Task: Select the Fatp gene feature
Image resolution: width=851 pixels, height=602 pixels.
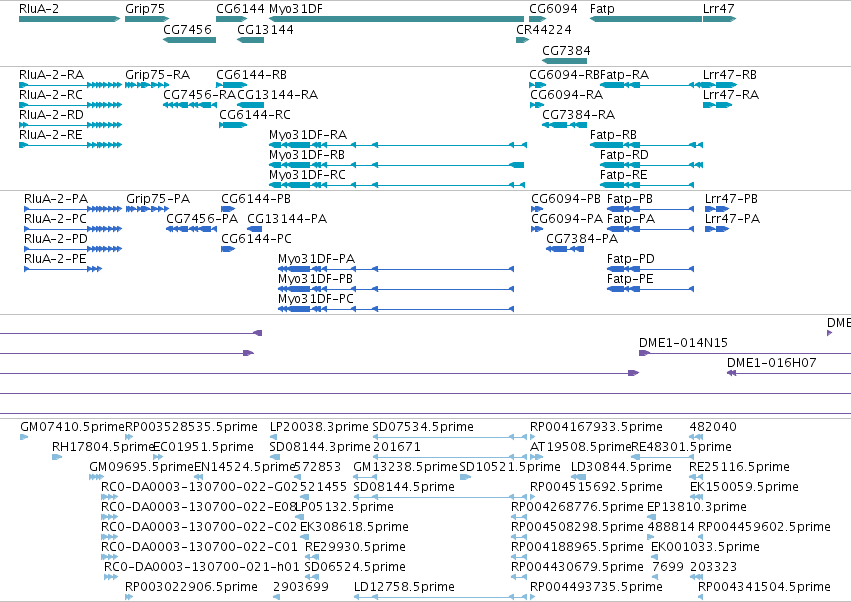Action: click(x=646, y=19)
